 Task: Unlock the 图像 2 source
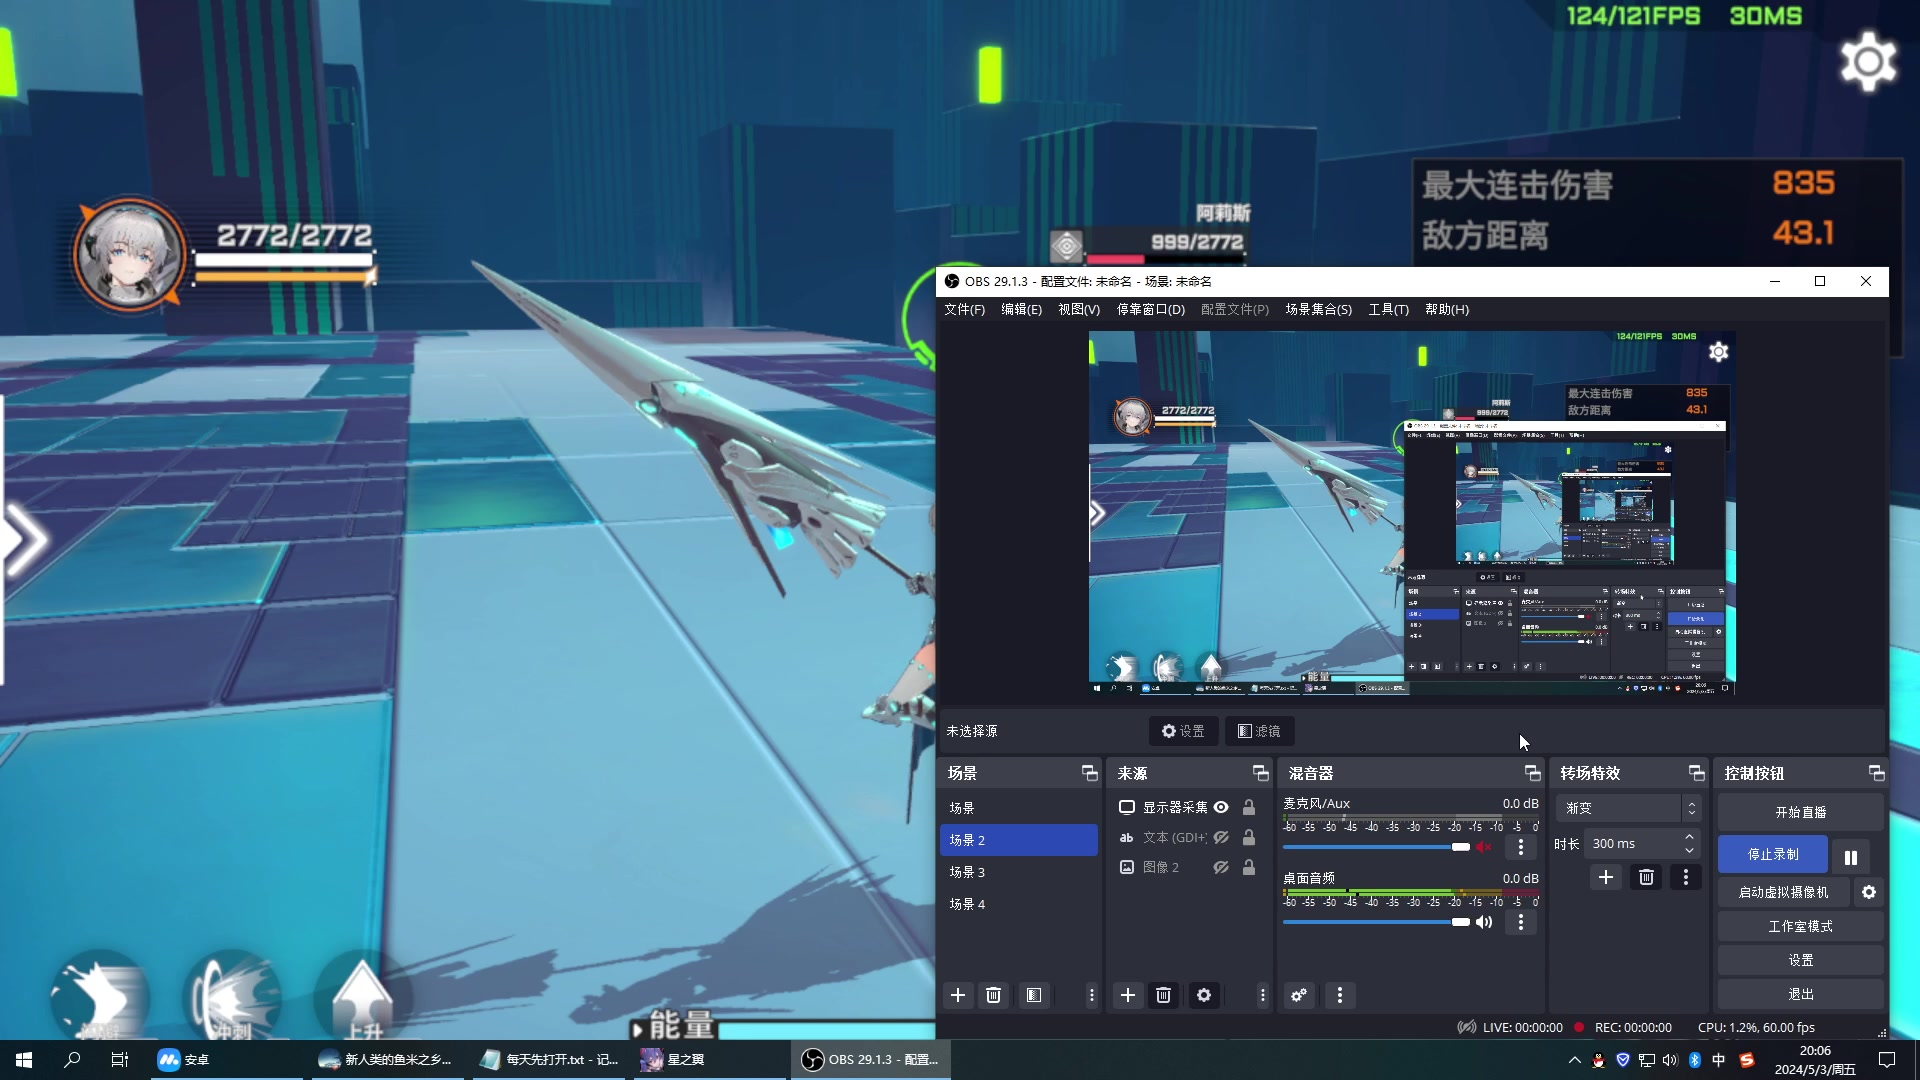(x=1248, y=867)
